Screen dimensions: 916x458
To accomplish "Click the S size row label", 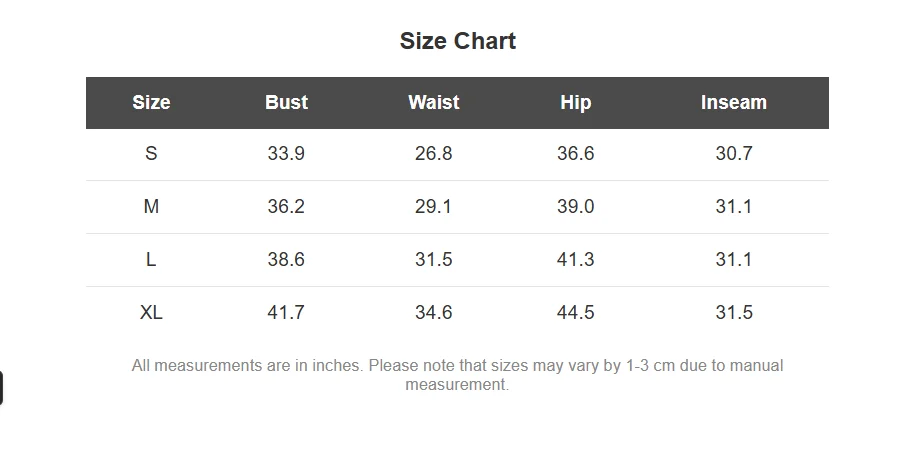I will point(151,154).
